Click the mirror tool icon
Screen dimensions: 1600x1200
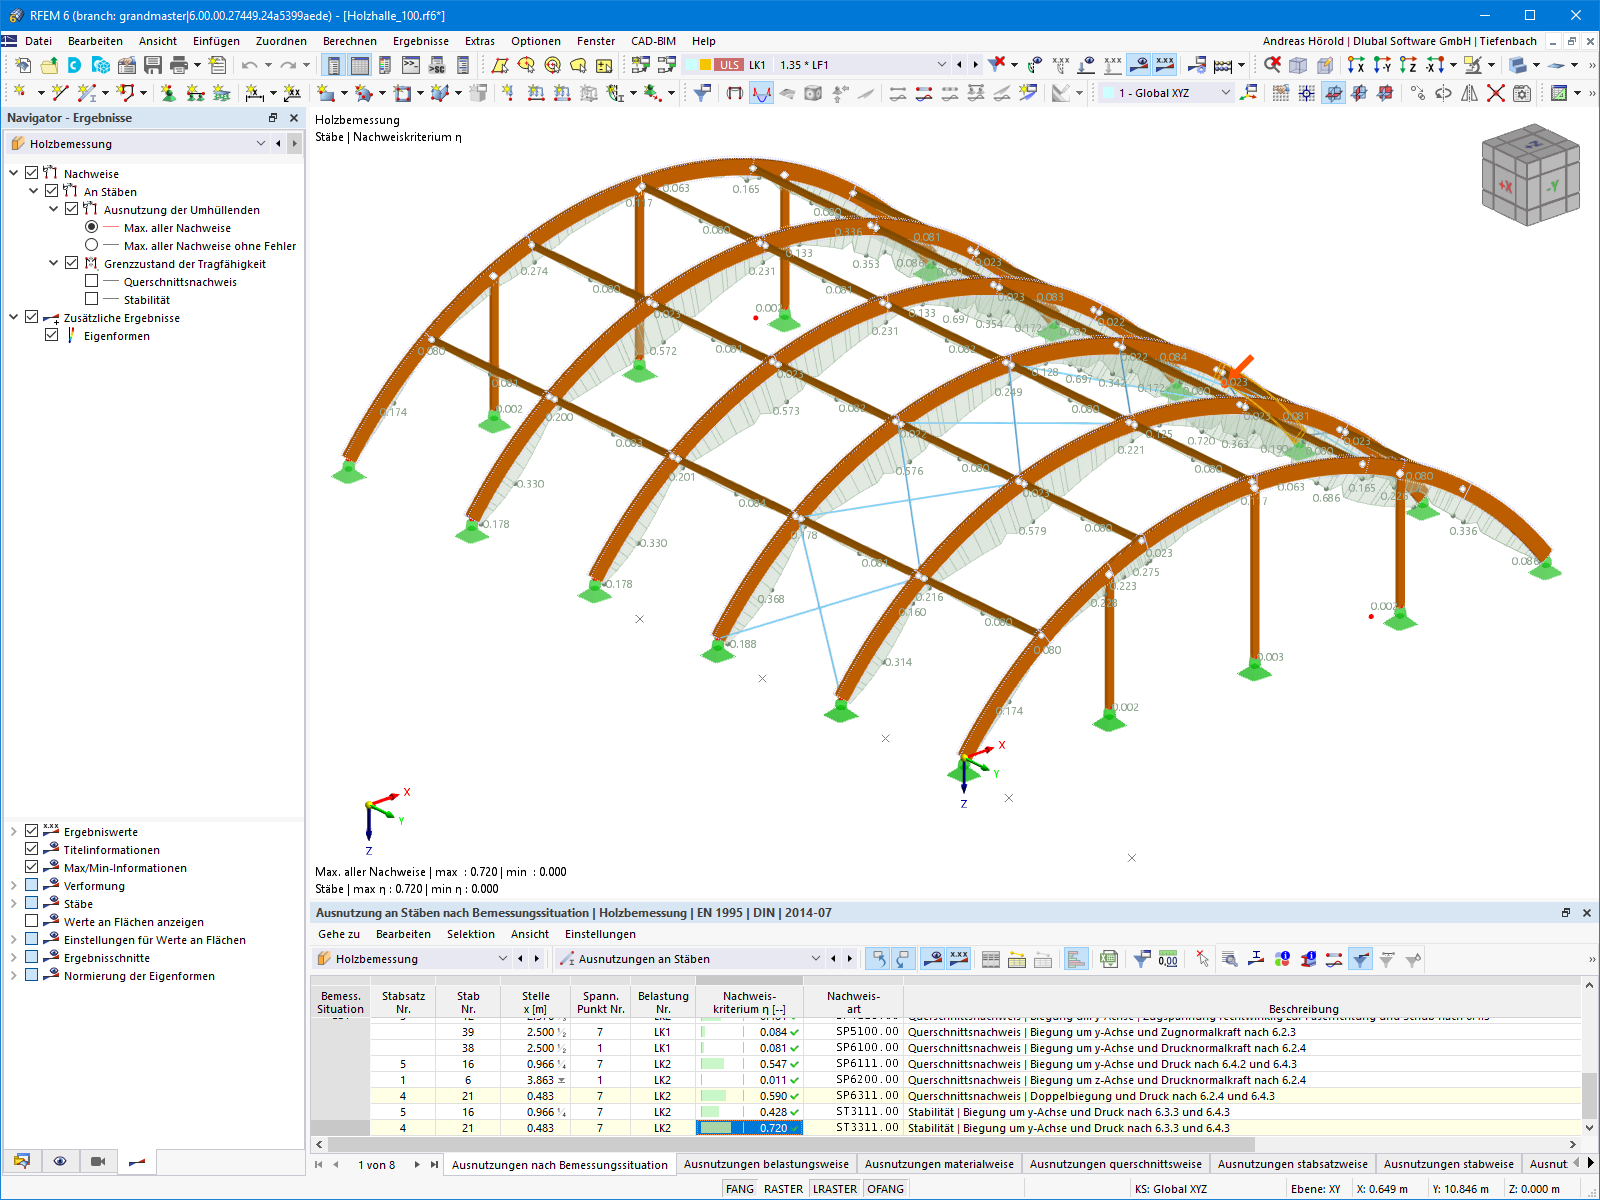1470,93
